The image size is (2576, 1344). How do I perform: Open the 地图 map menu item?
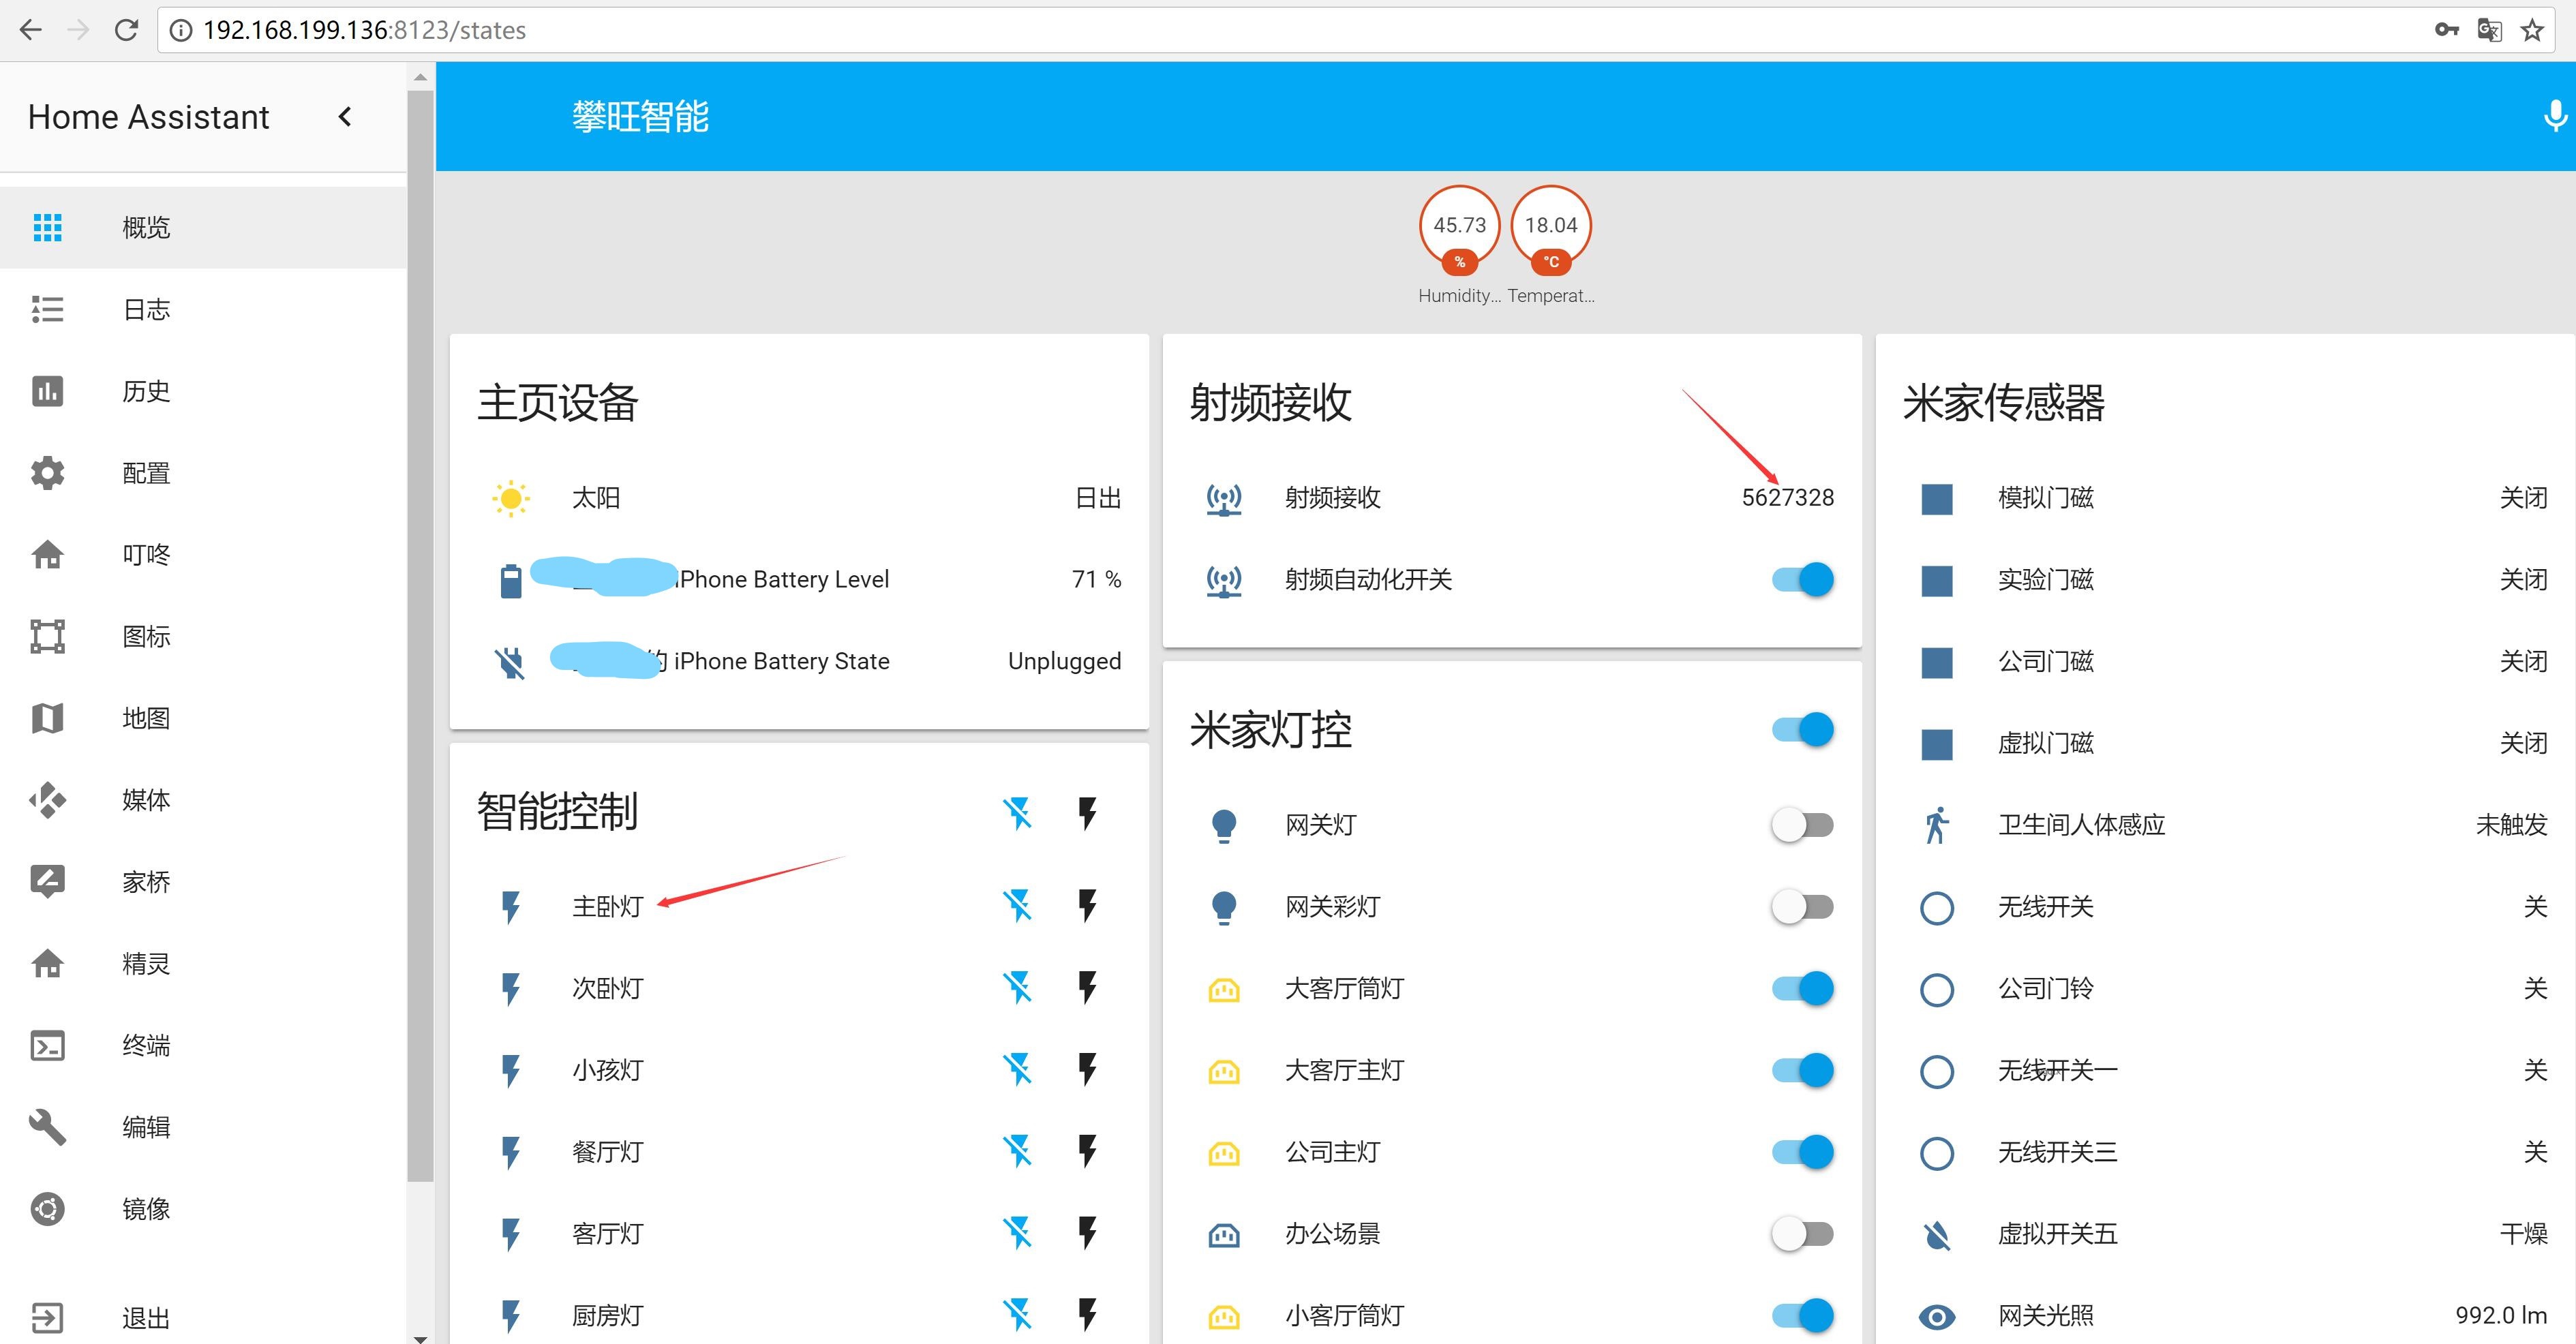[x=203, y=718]
